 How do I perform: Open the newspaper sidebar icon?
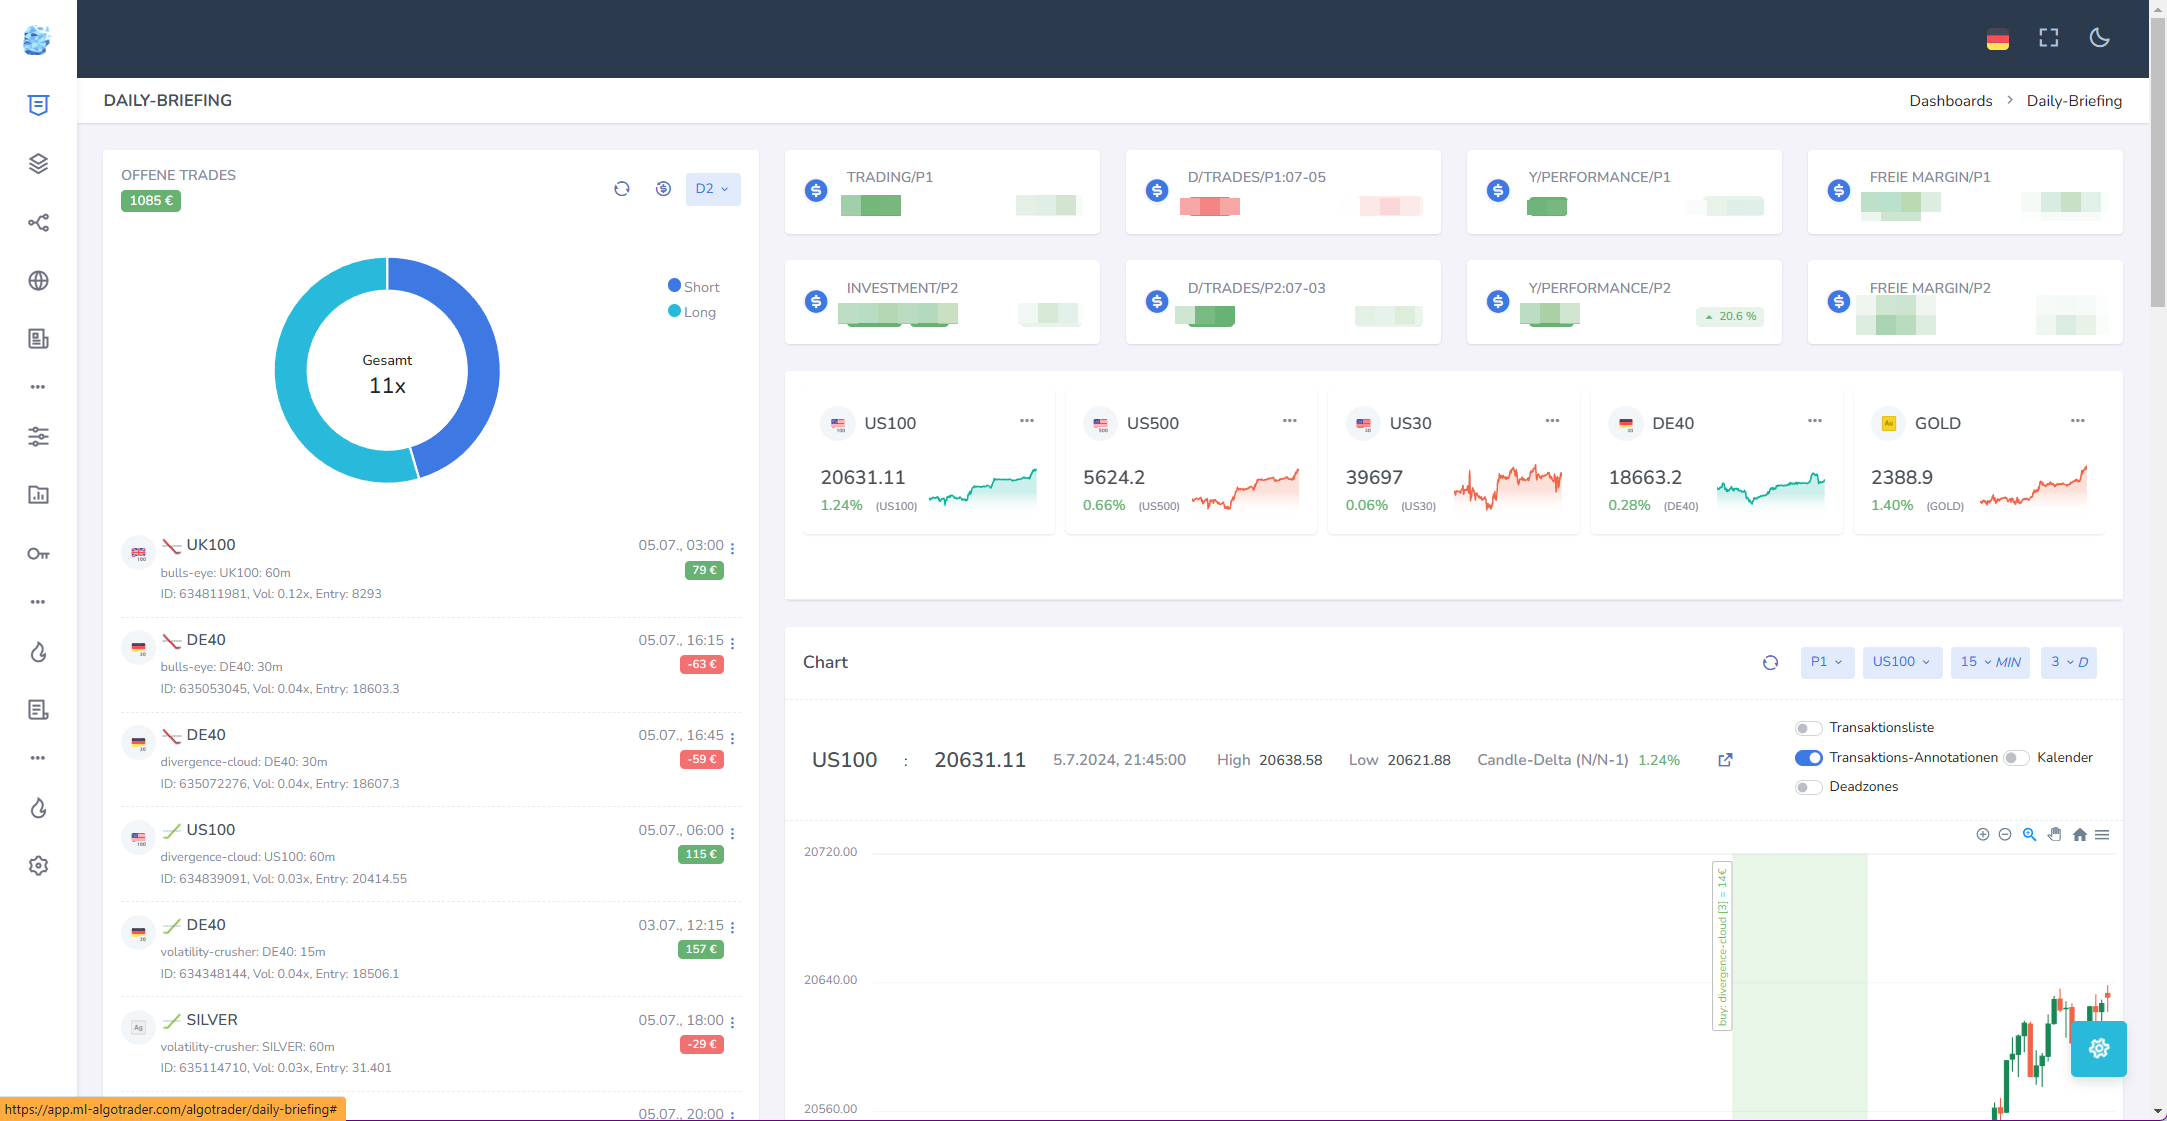click(38, 339)
